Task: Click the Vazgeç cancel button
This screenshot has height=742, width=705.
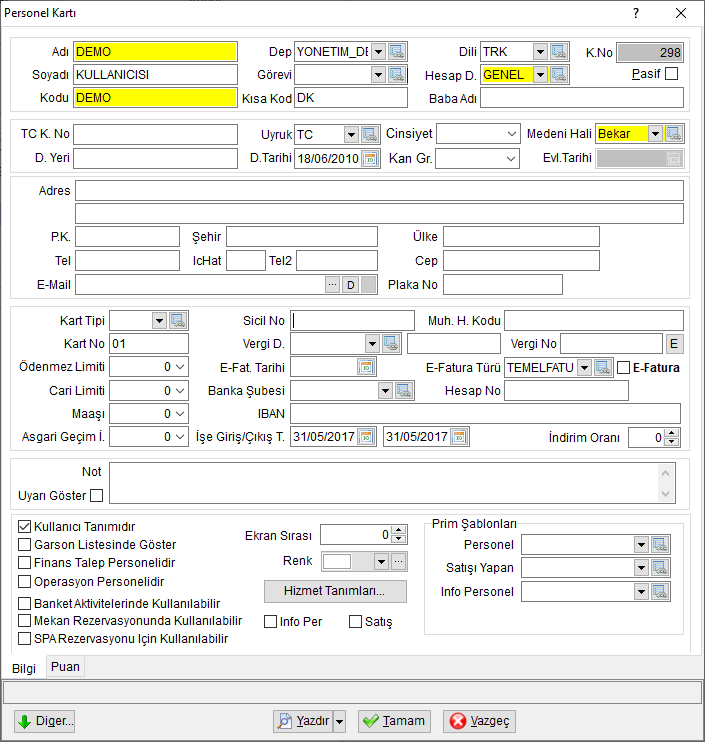Action: click(x=479, y=721)
